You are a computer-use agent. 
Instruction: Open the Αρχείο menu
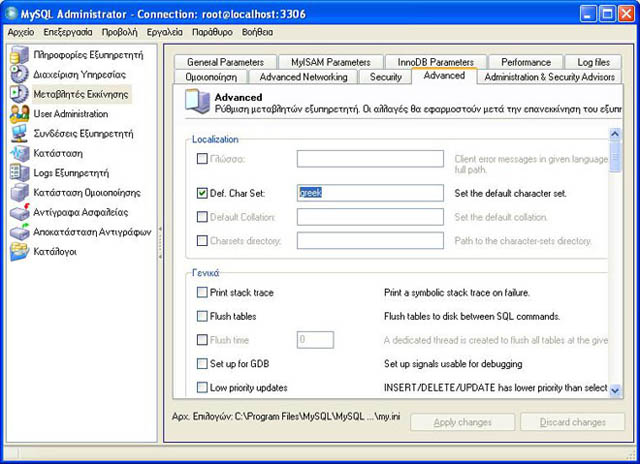tap(21, 32)
